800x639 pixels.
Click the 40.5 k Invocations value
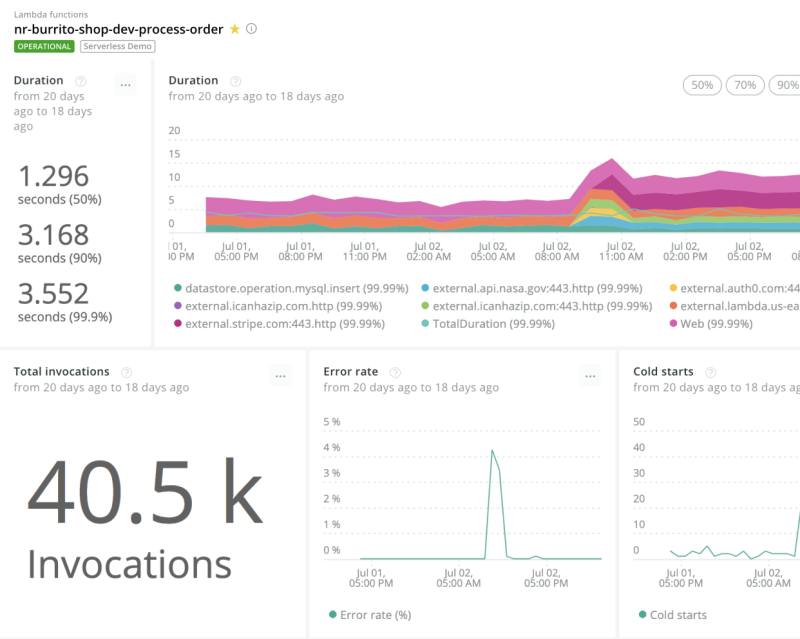(143, 520)
